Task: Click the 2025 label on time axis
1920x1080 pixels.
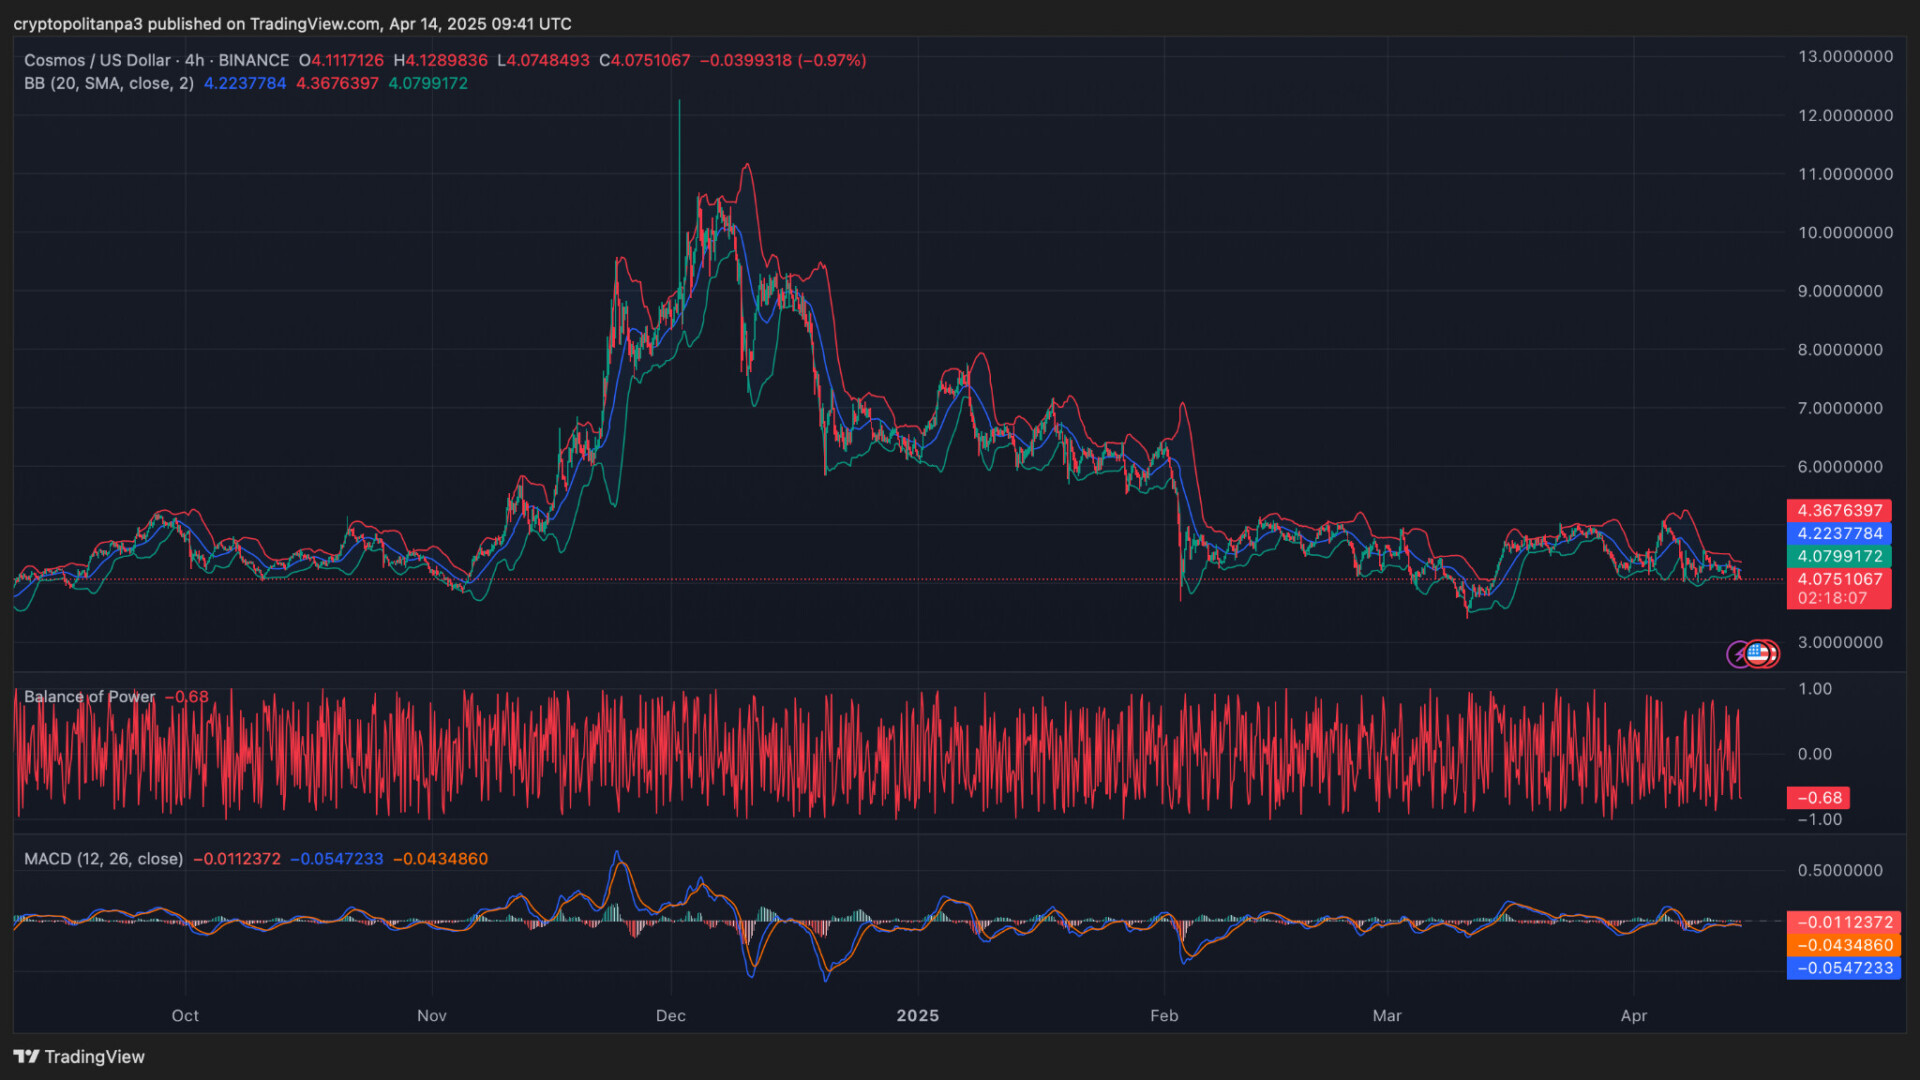Action: [917, 1015]
